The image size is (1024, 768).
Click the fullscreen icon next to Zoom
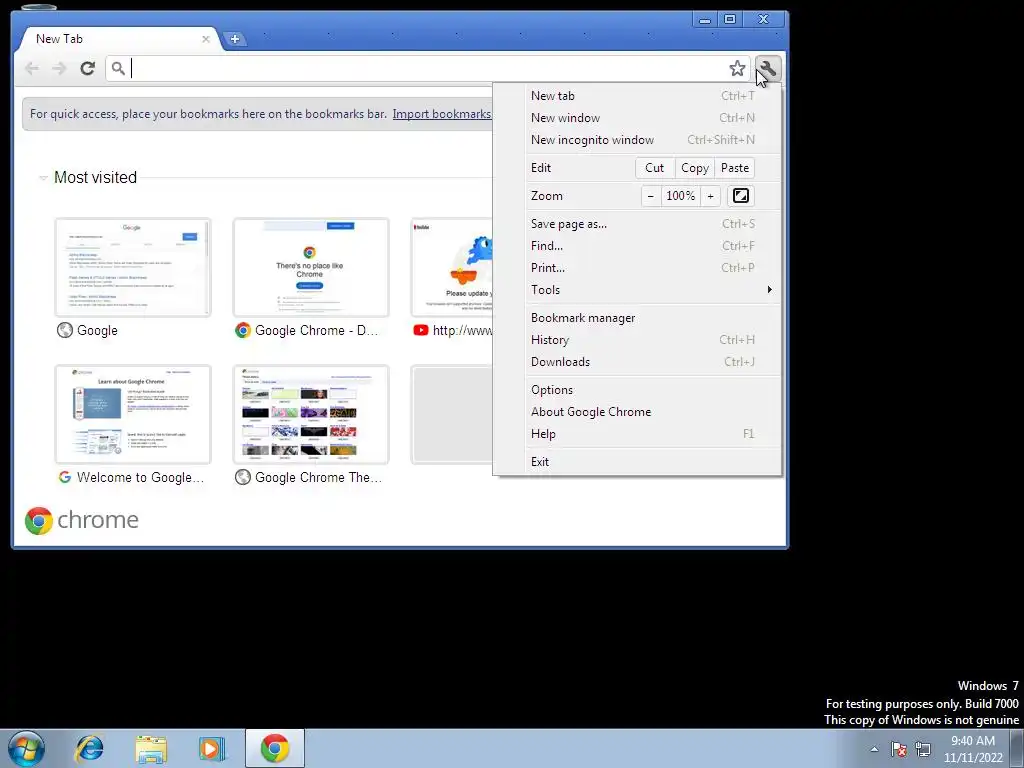741,196
